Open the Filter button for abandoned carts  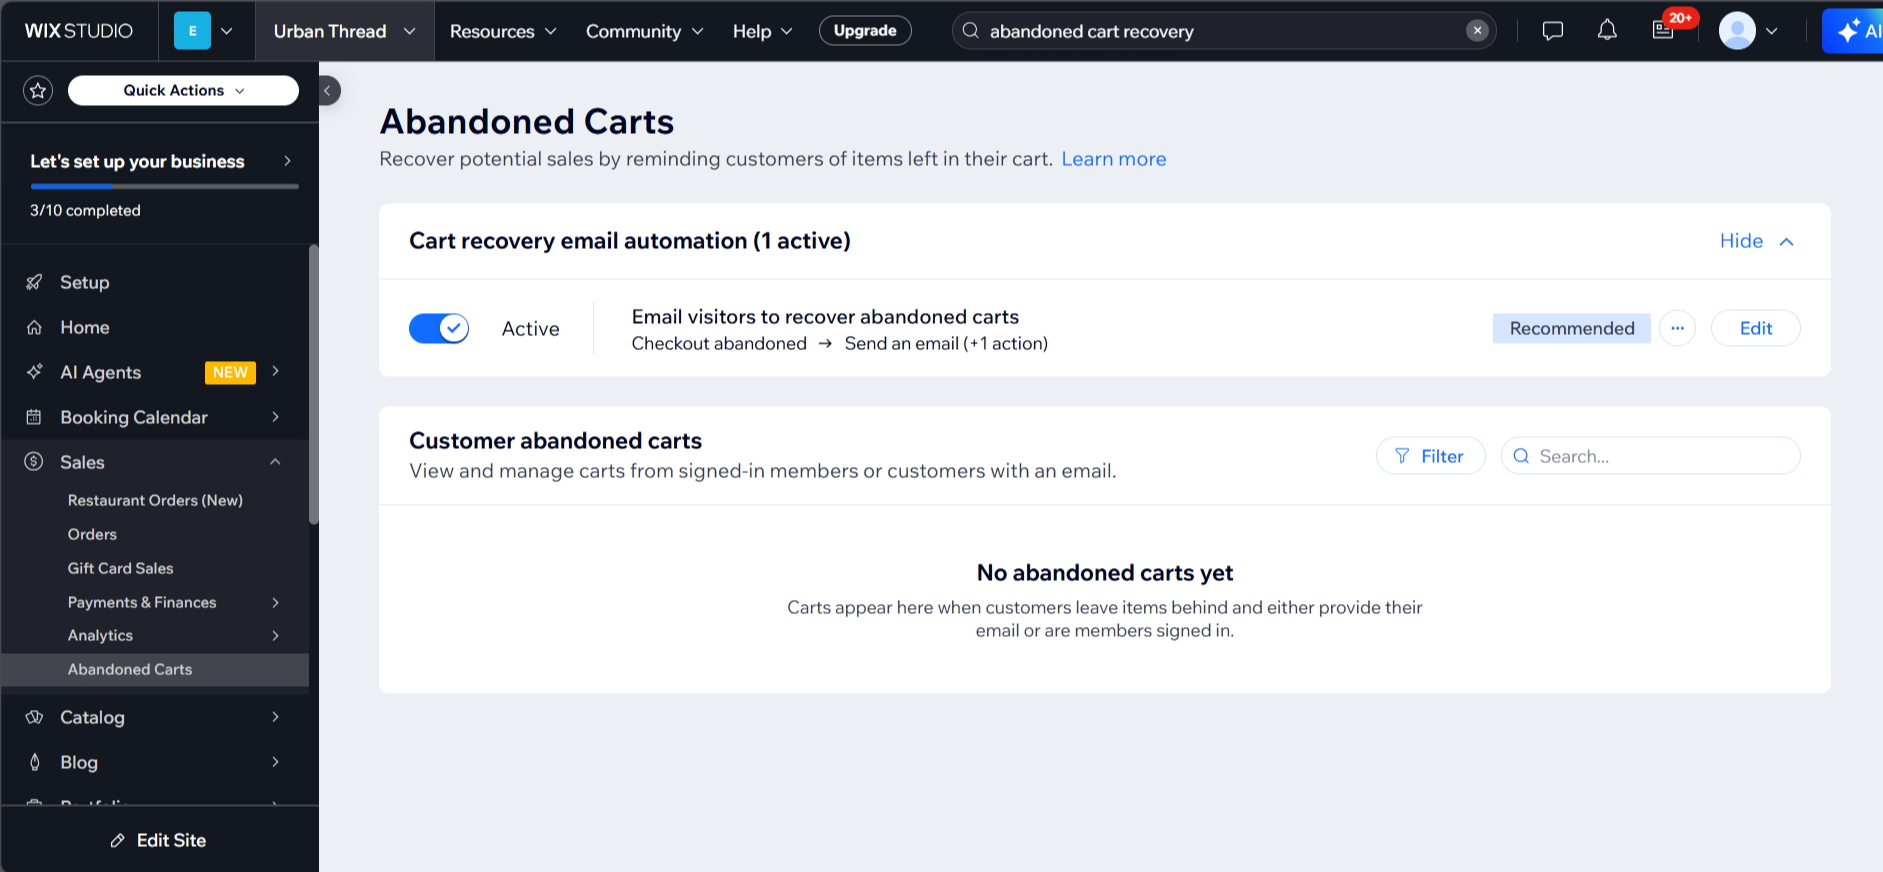pos(1430,456)
